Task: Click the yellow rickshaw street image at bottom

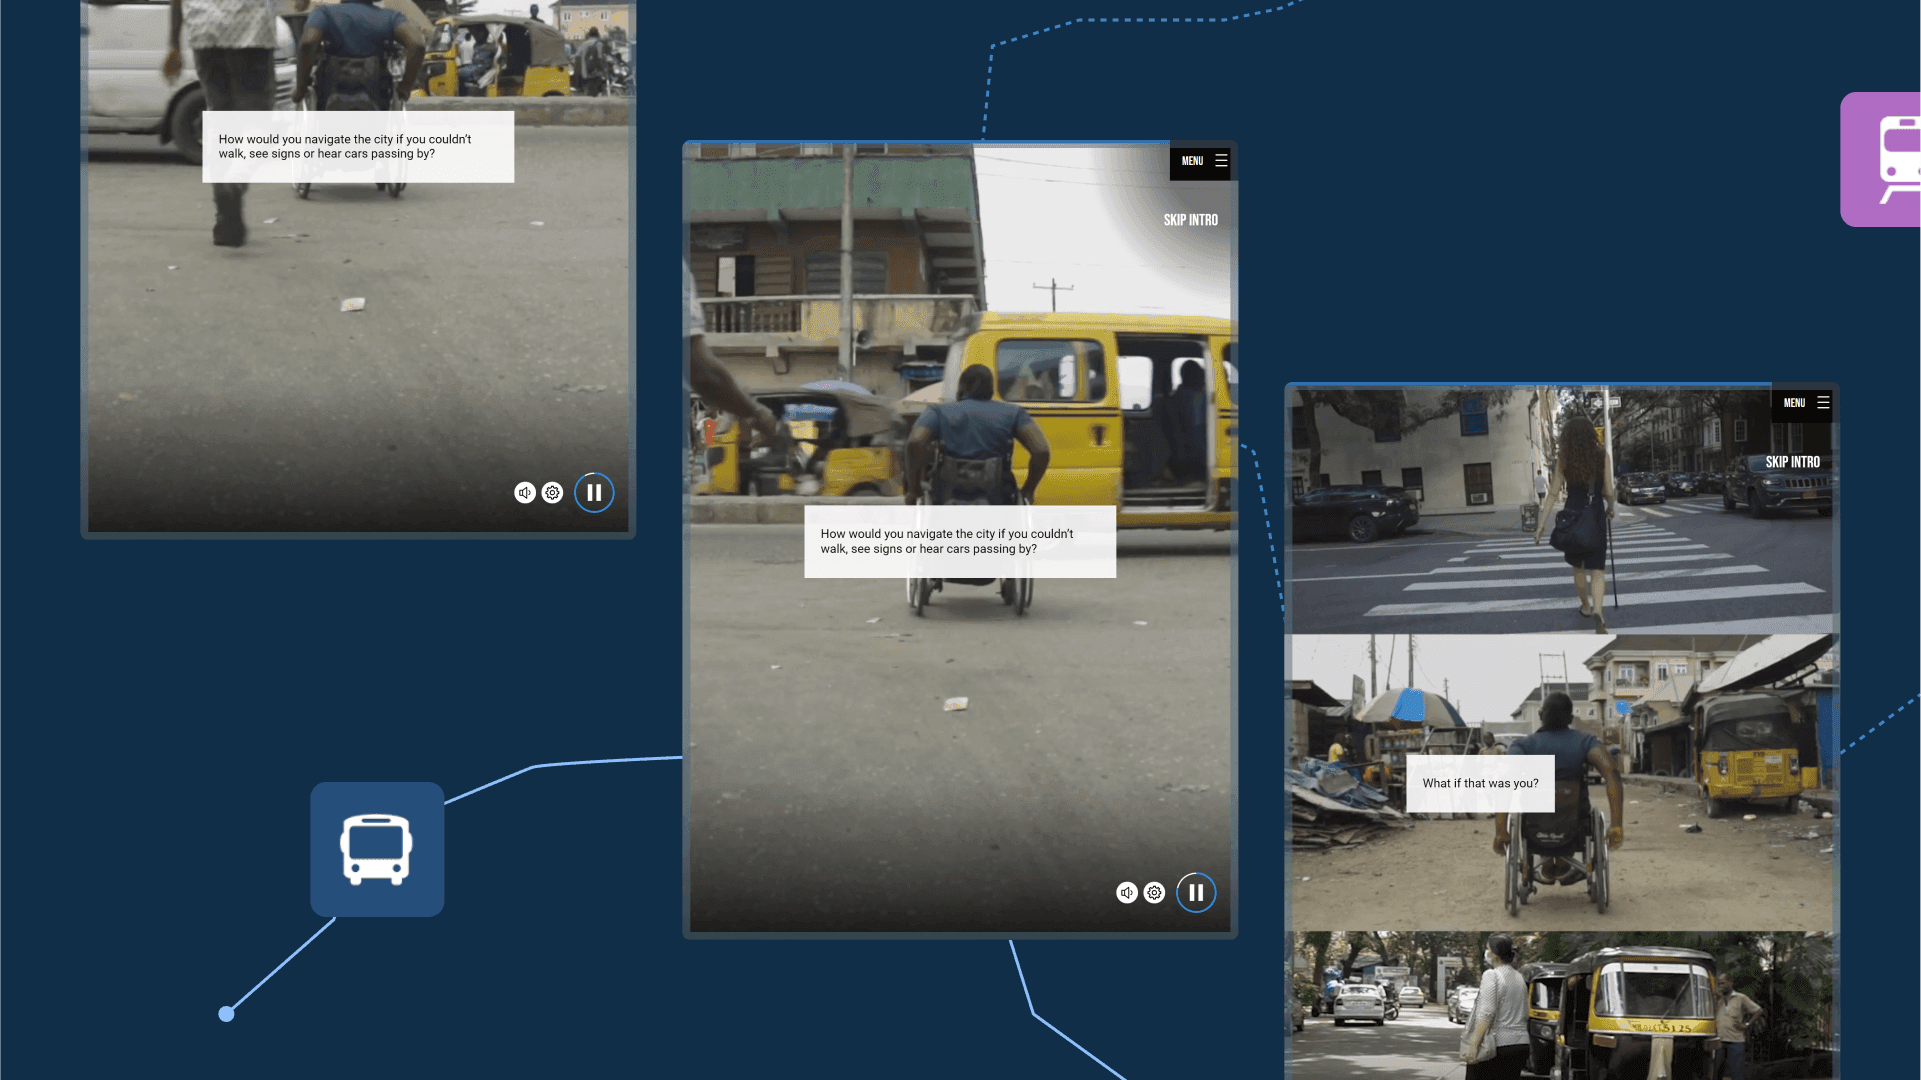Action: click(x=1560, y=1005)
